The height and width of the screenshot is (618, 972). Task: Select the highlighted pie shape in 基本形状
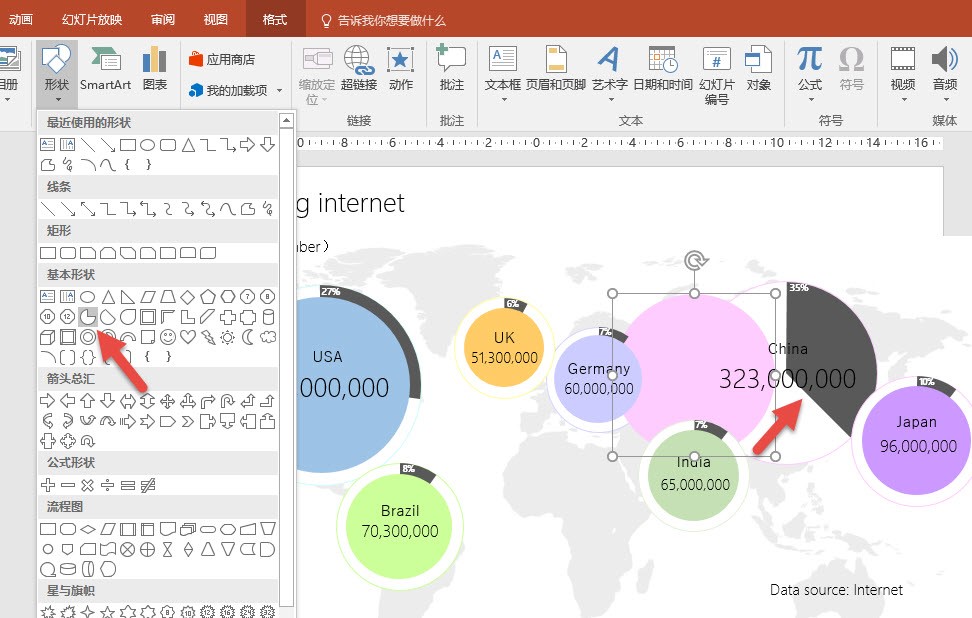click(88, 317)
